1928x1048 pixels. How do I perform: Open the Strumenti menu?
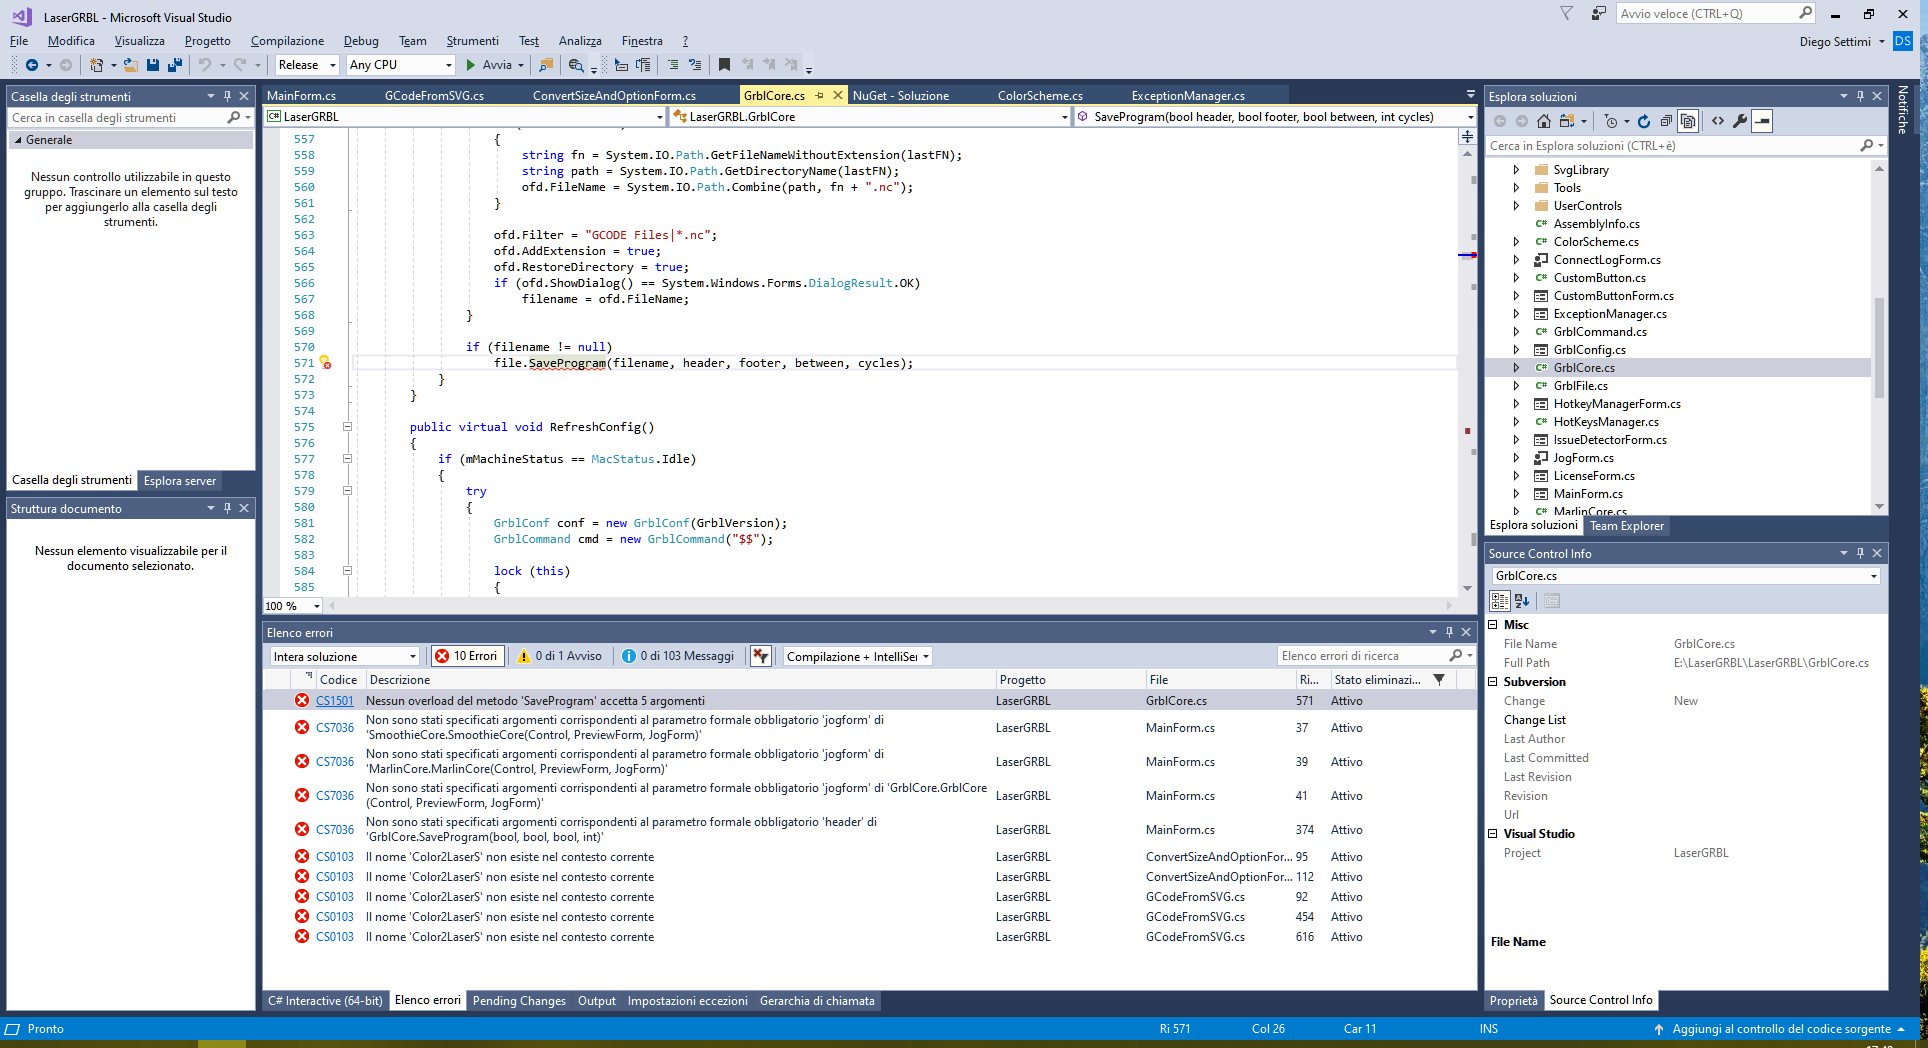tap(472, 41)
